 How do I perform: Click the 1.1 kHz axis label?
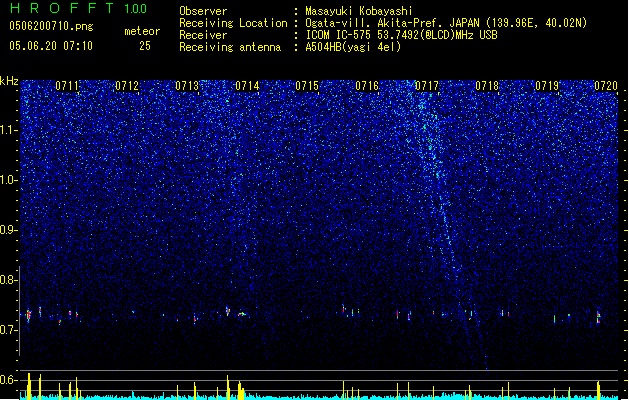pyautogui.click(x=9, y=130)
